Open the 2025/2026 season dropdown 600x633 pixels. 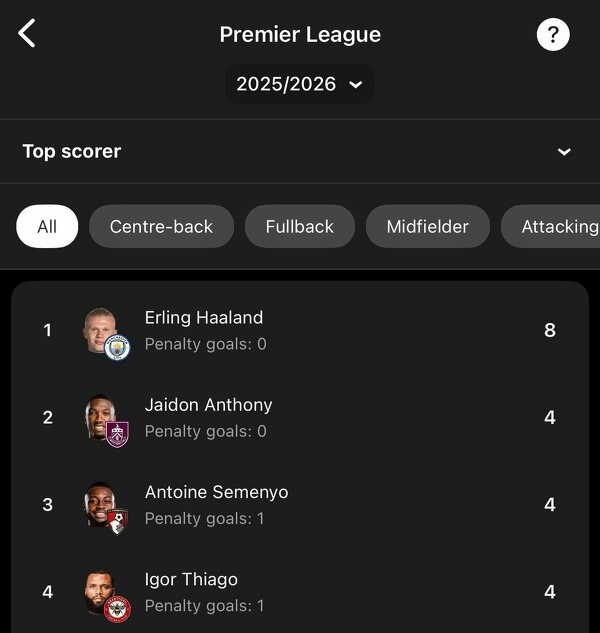[x=299, y=85]
